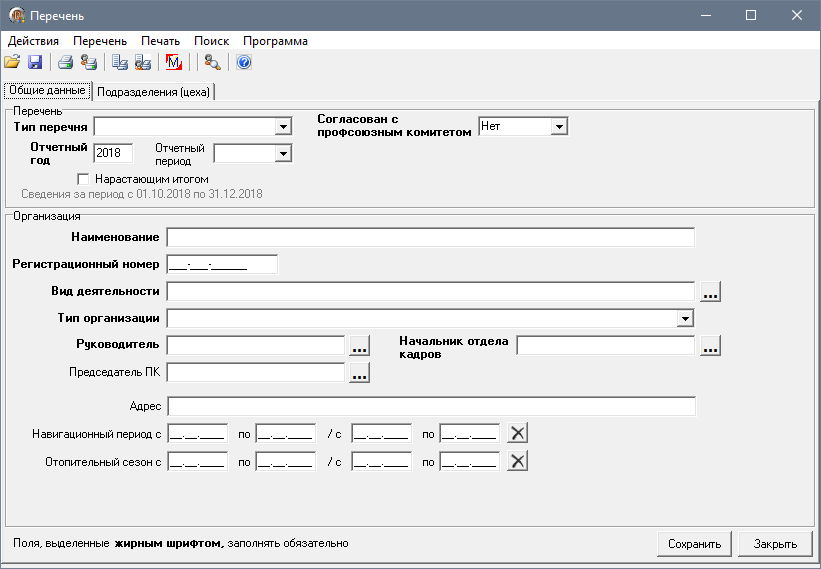Pick Руководитель via its ellipsis button
The image size is (821, 569).
[x=359, y=345]
